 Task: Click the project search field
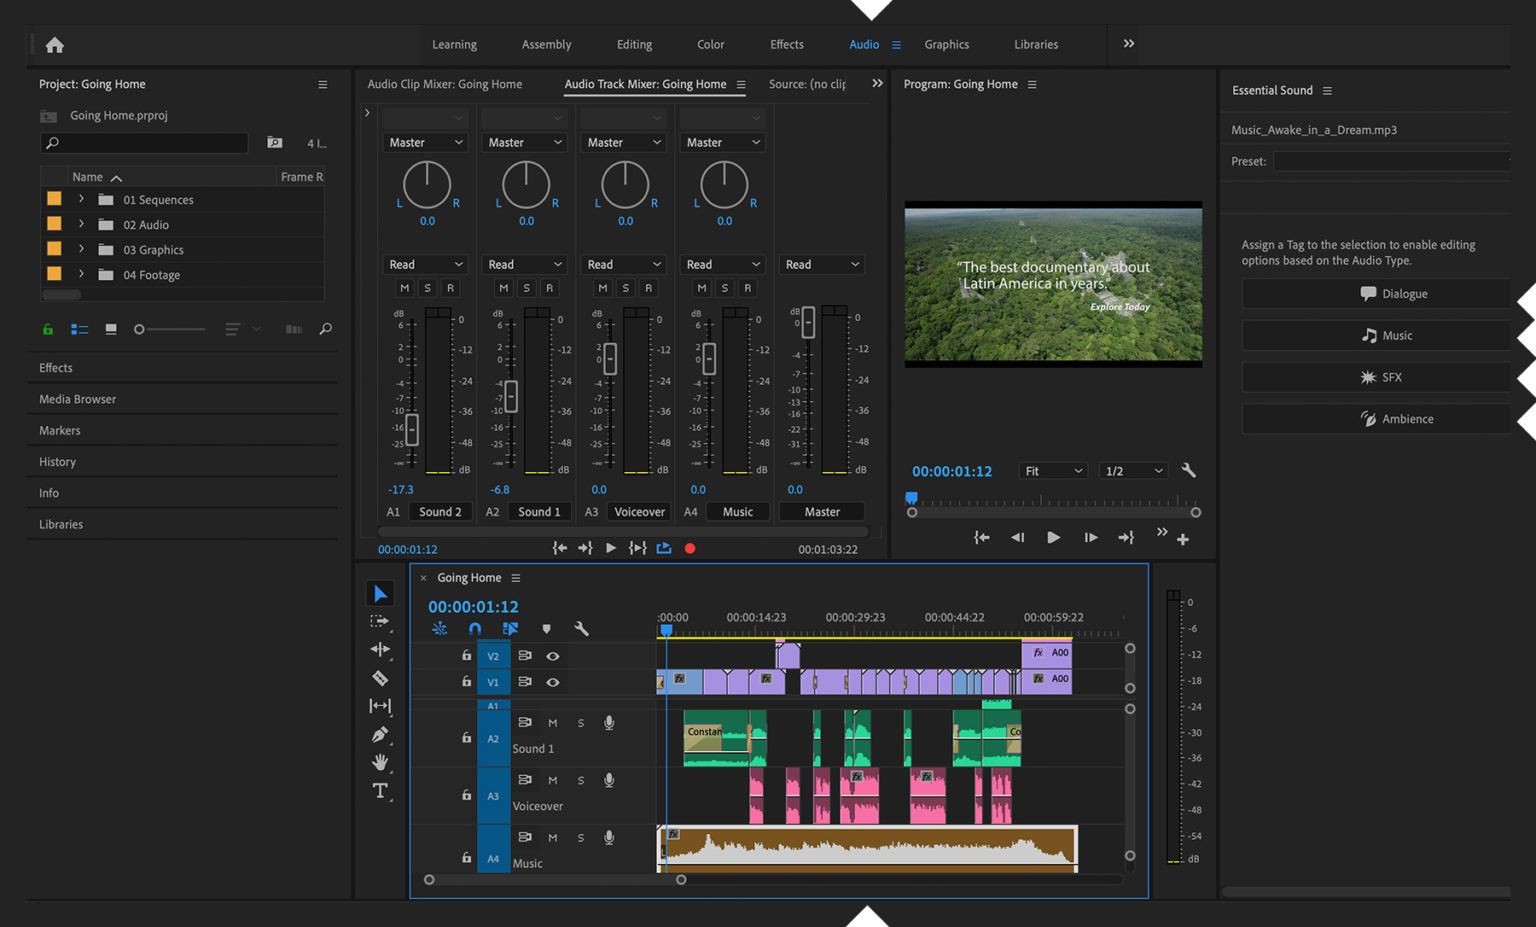(x=150, y=143)
